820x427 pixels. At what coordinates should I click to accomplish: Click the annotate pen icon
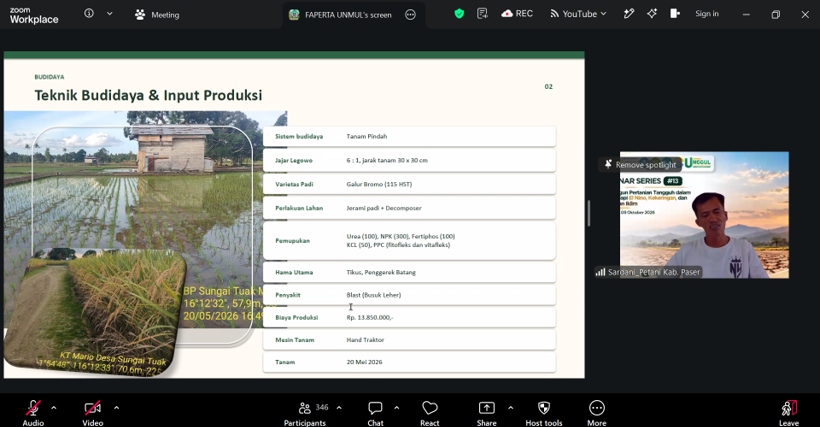(x=629, y=14)
